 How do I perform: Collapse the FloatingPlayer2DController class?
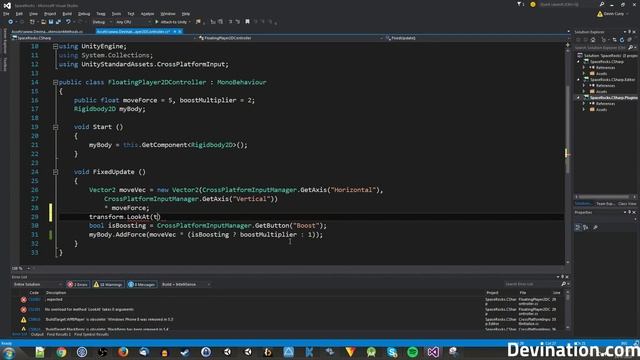(x=55, y=82)
